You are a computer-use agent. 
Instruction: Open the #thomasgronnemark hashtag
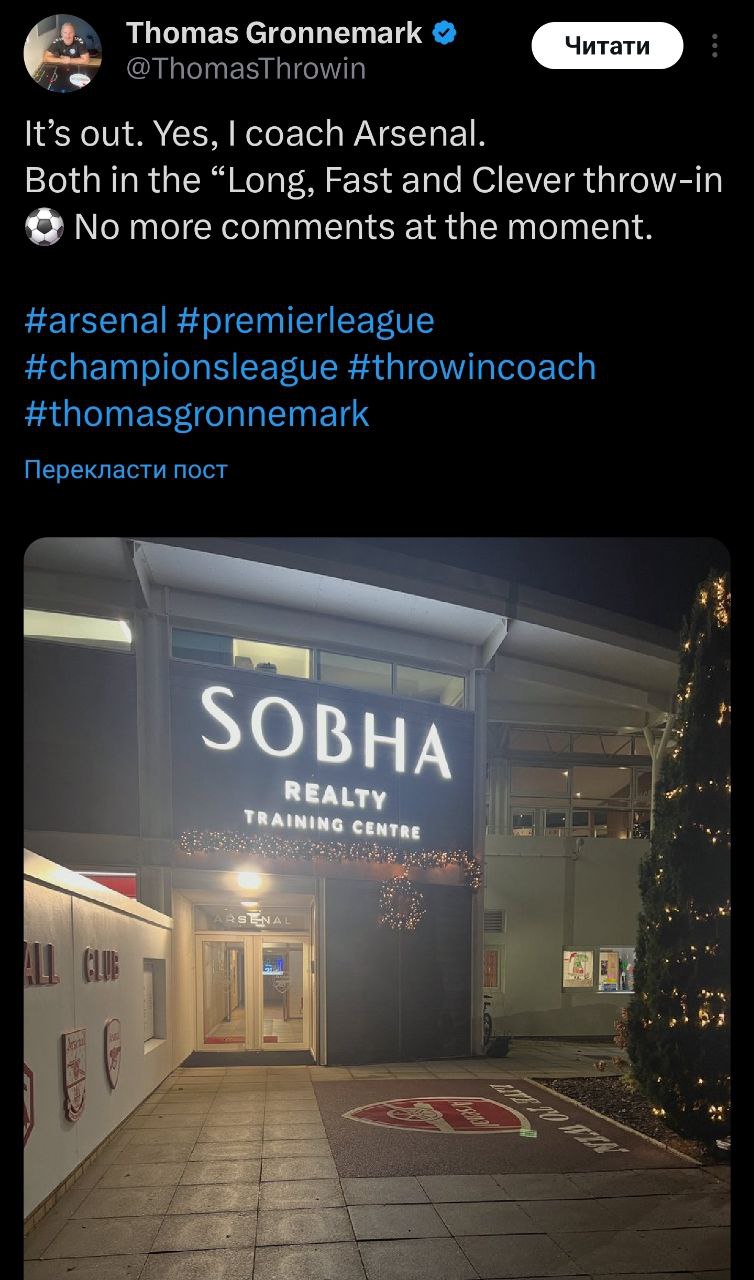[197, 413]
